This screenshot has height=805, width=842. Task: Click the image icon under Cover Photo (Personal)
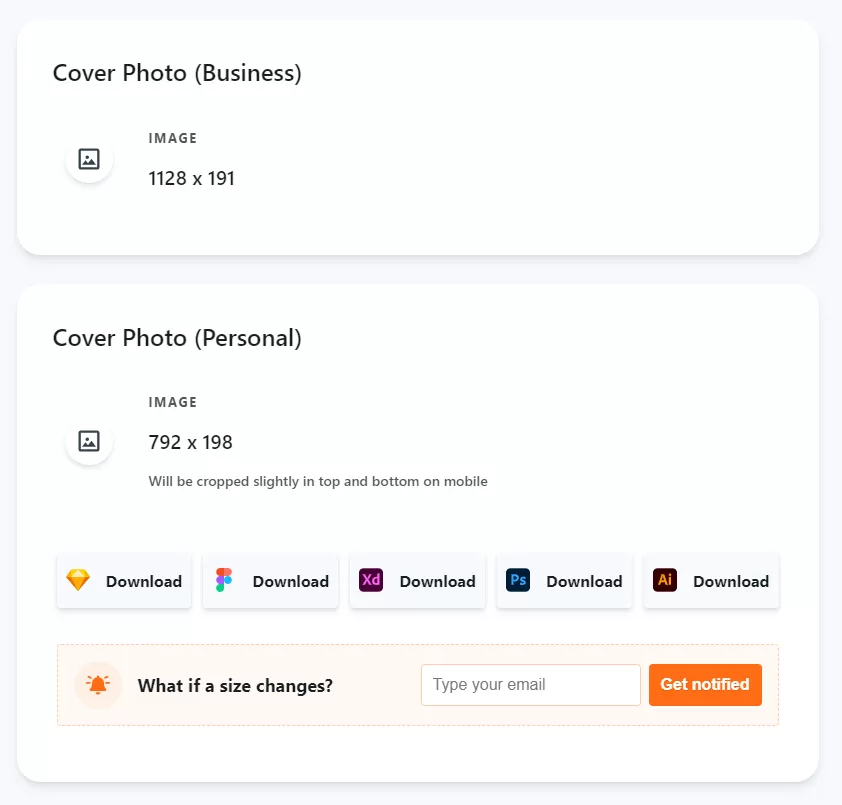click(x=89, y=441)
